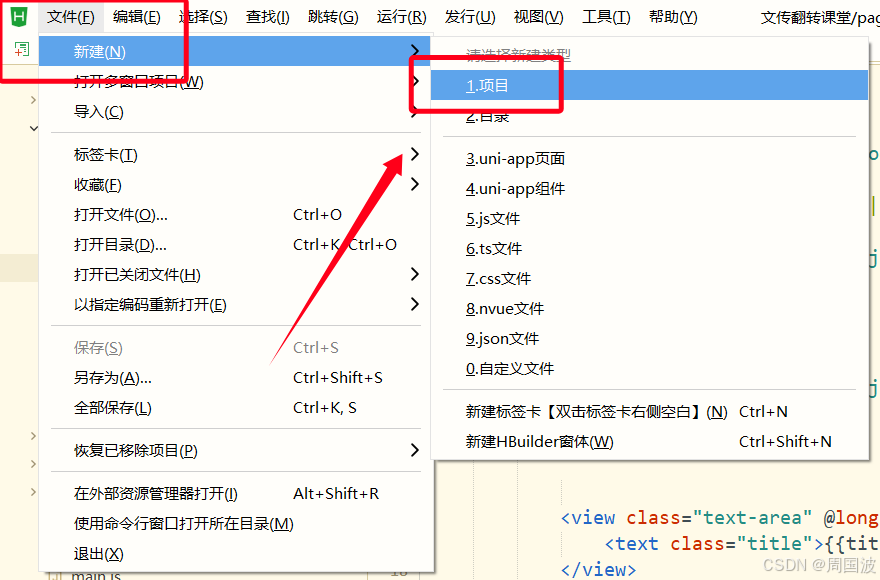Click the chevron on 打开已关闭文件(H) row
Screen dimensions: 880x580
[414, 274]
